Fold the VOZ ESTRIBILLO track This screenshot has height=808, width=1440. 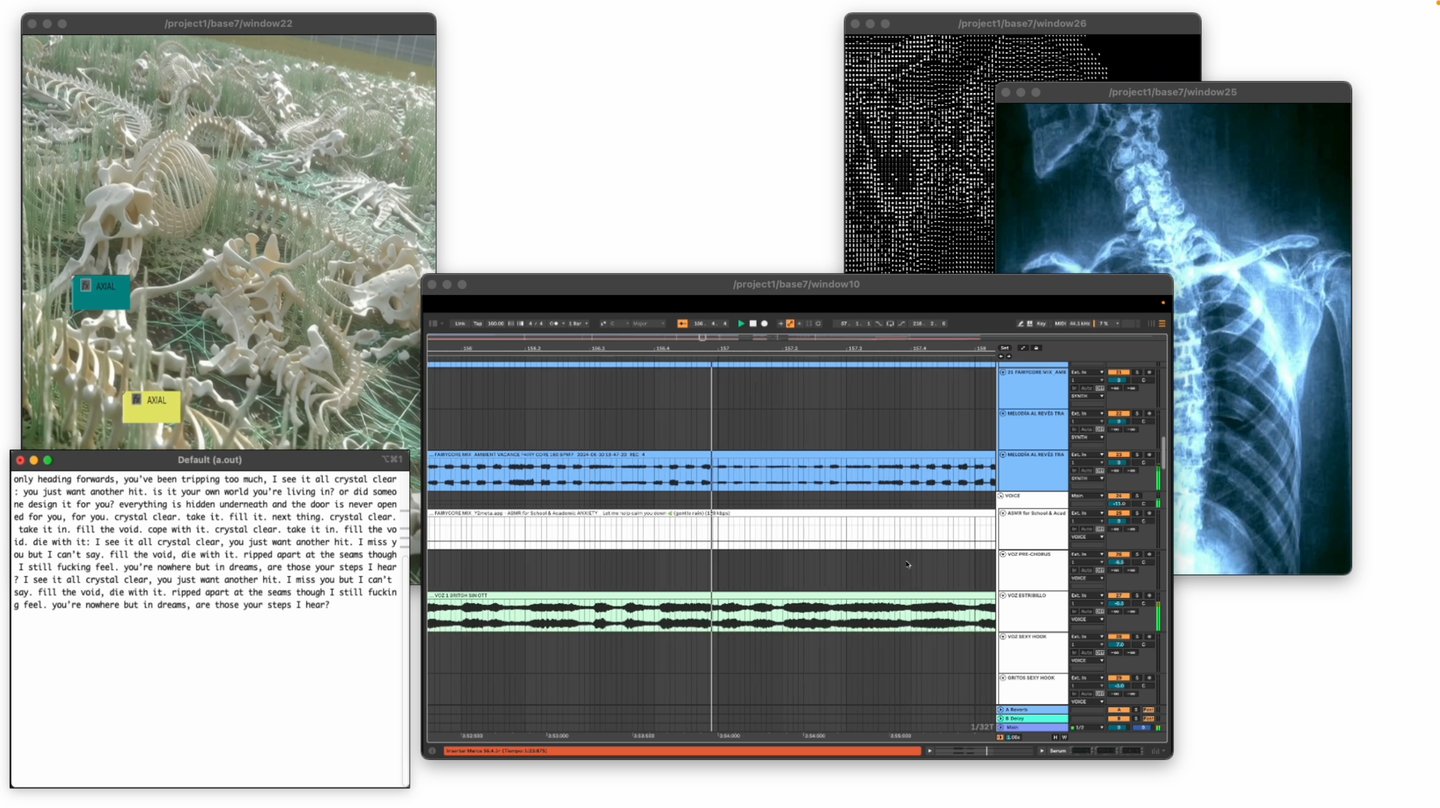pyautogui.click(x=1003, y=595)
